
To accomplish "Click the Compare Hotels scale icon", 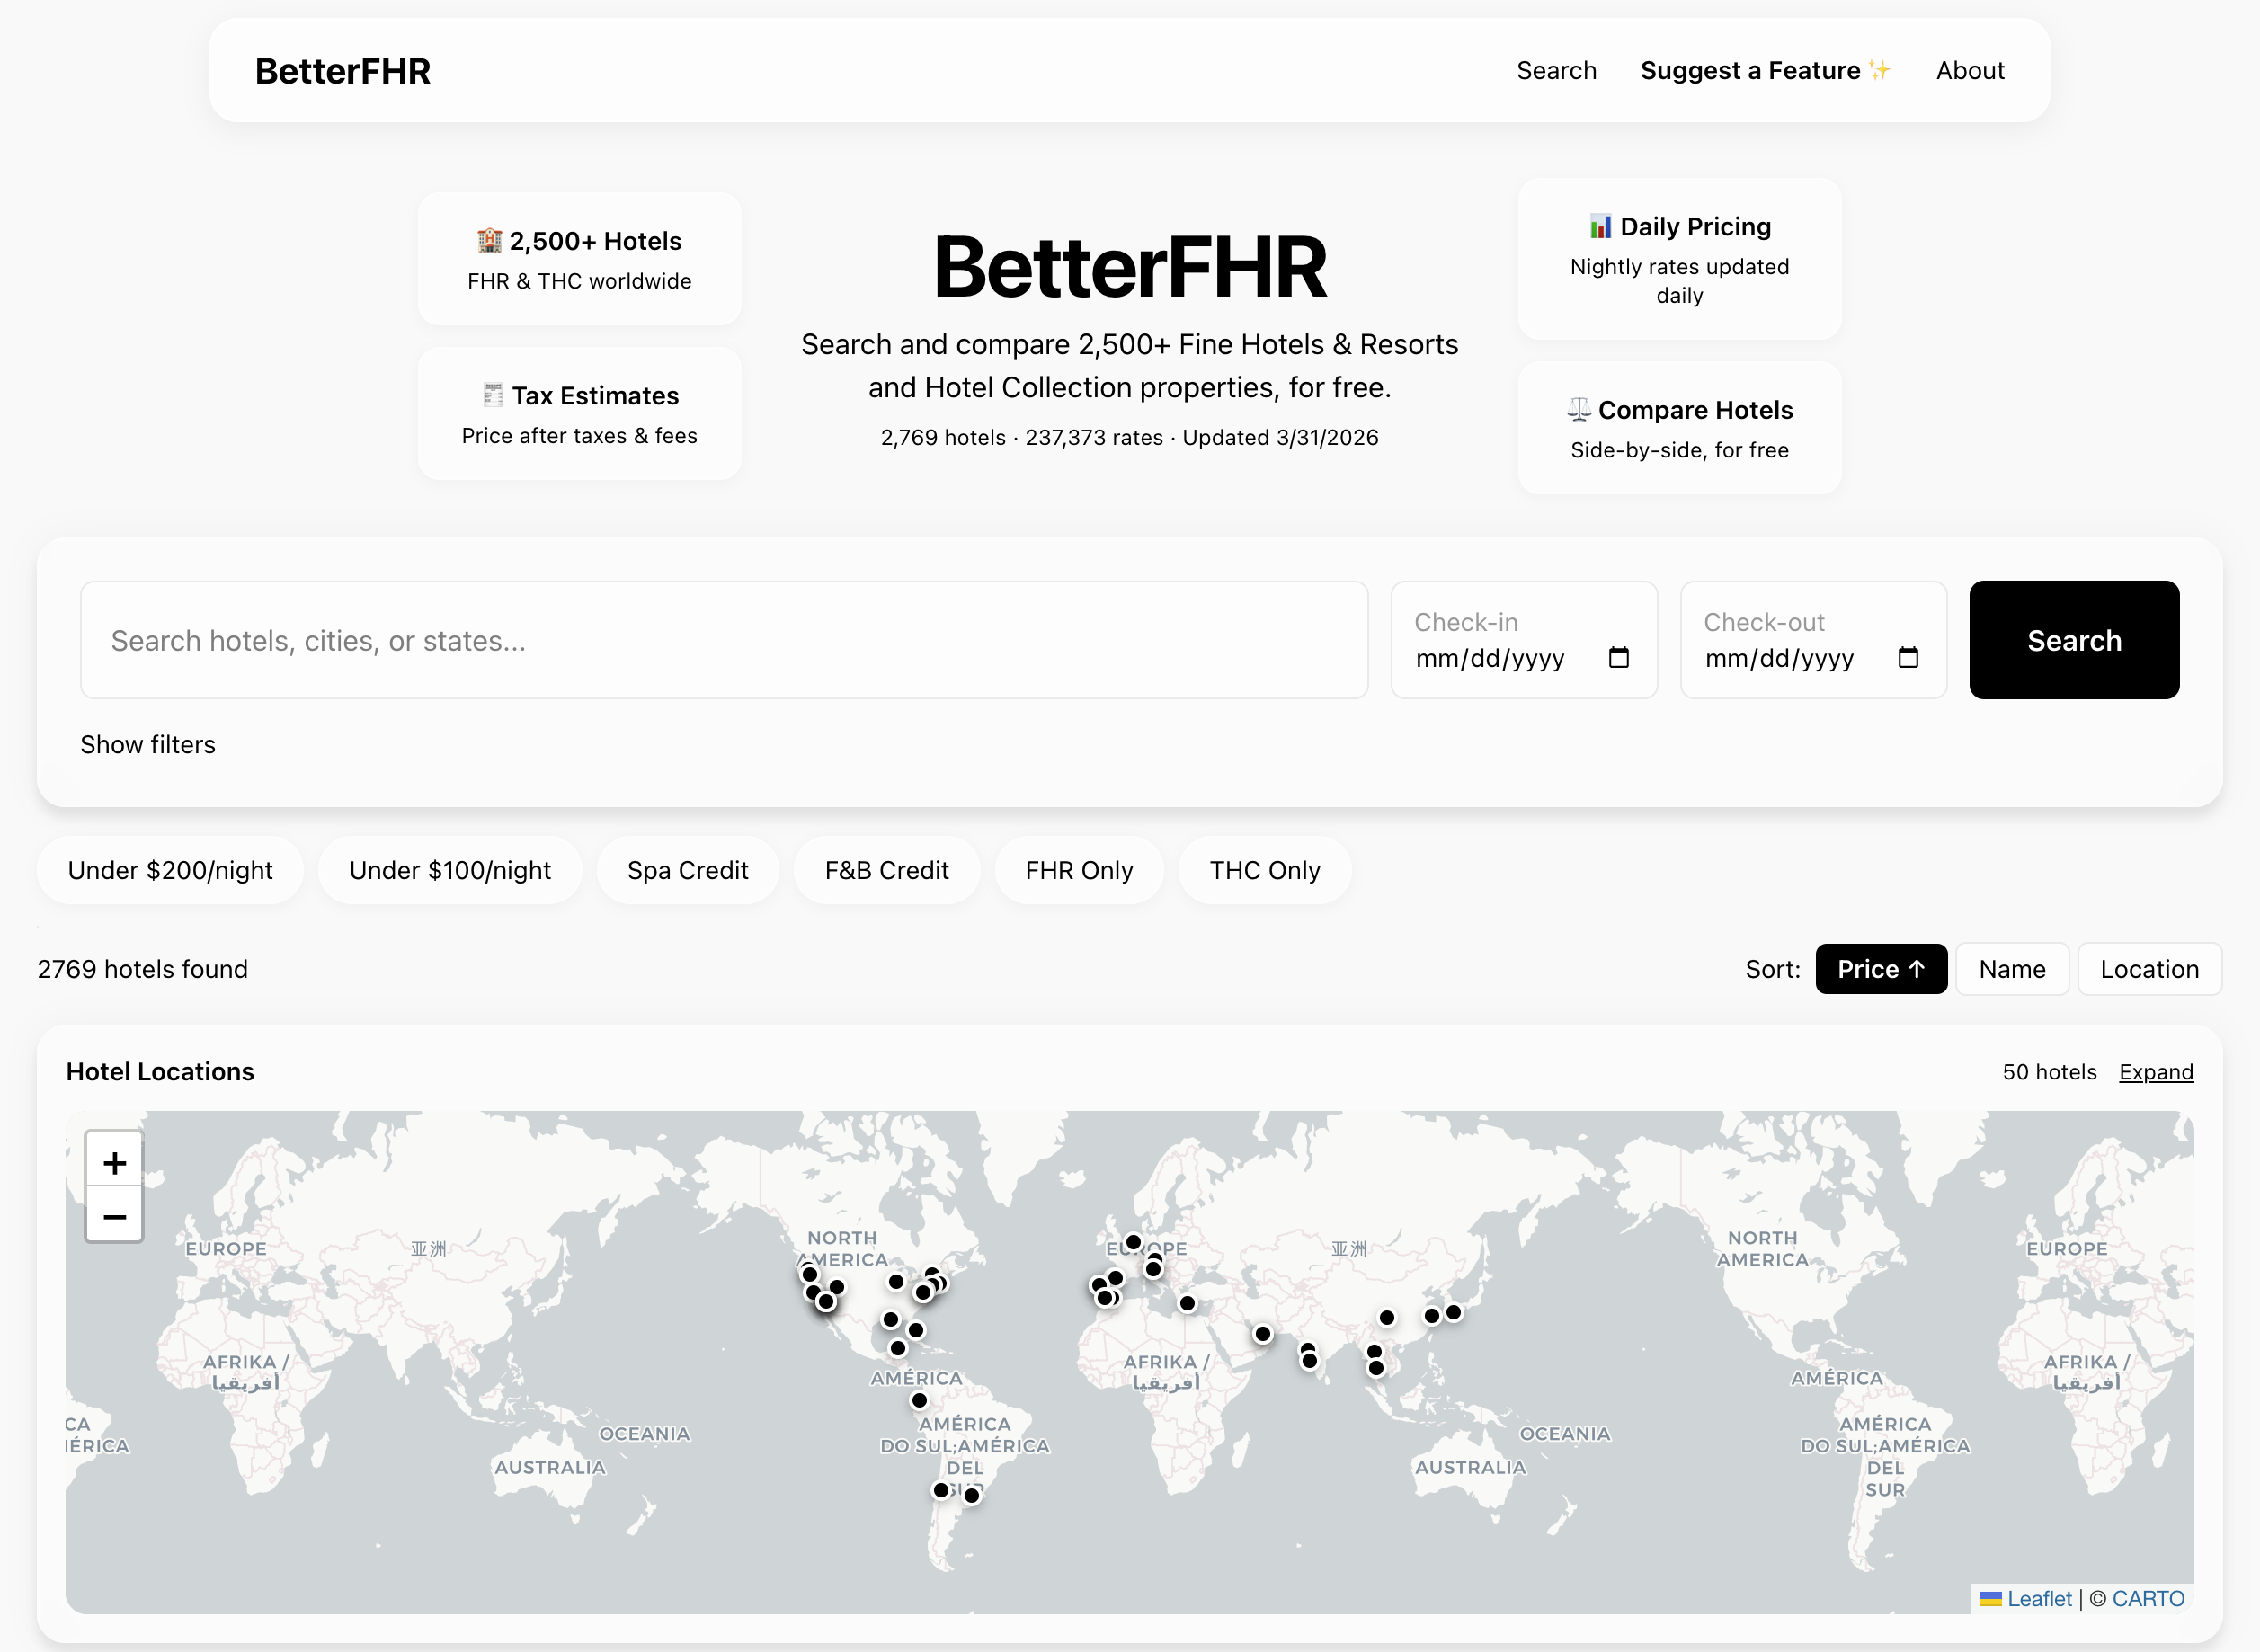I will point(1578,409).
